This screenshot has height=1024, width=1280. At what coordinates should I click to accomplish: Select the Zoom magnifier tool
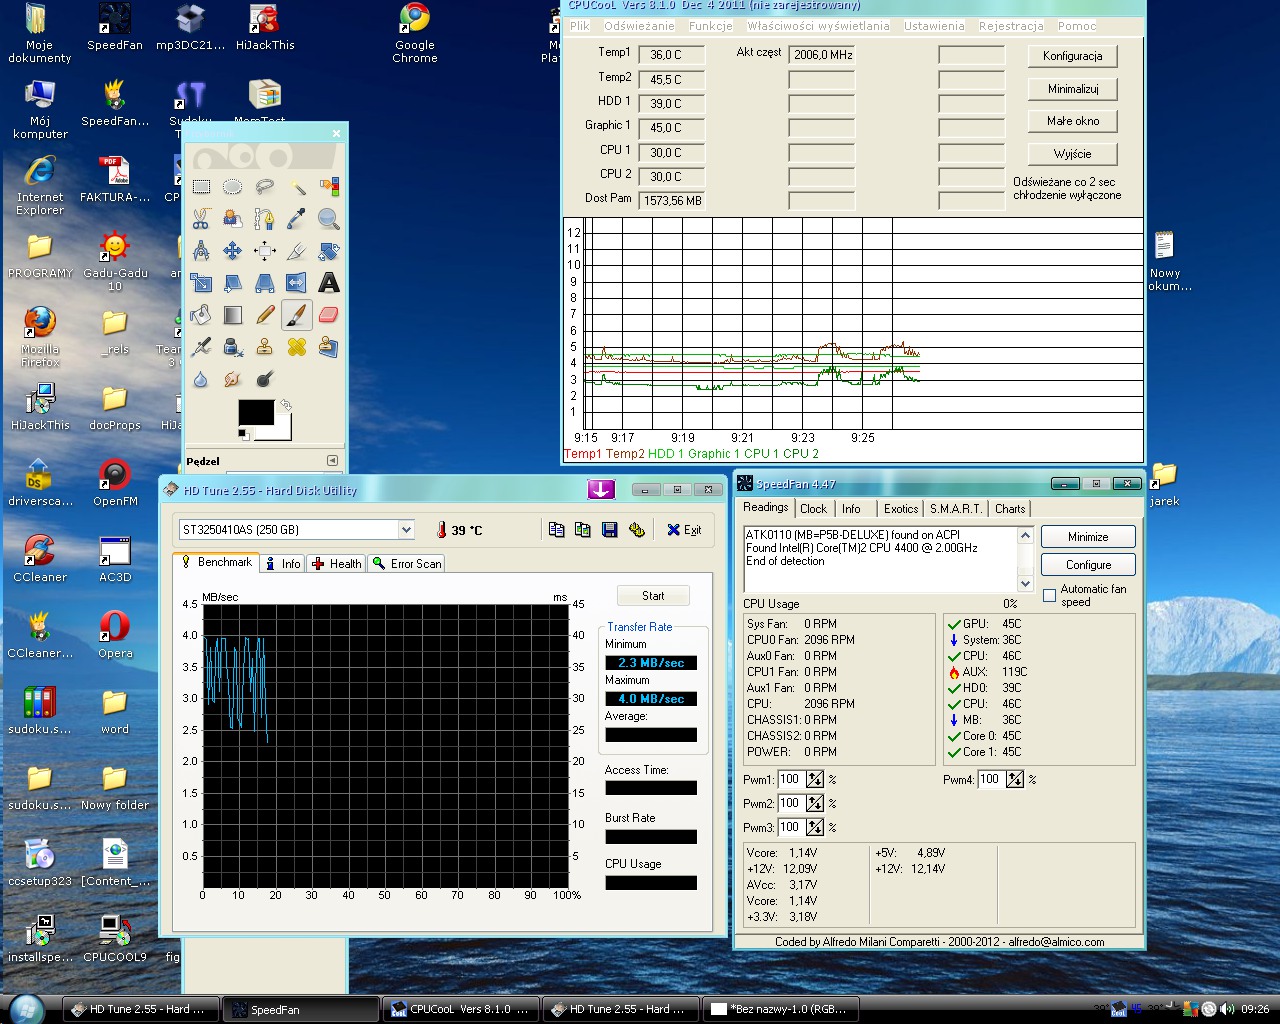[x=329, y=219]
